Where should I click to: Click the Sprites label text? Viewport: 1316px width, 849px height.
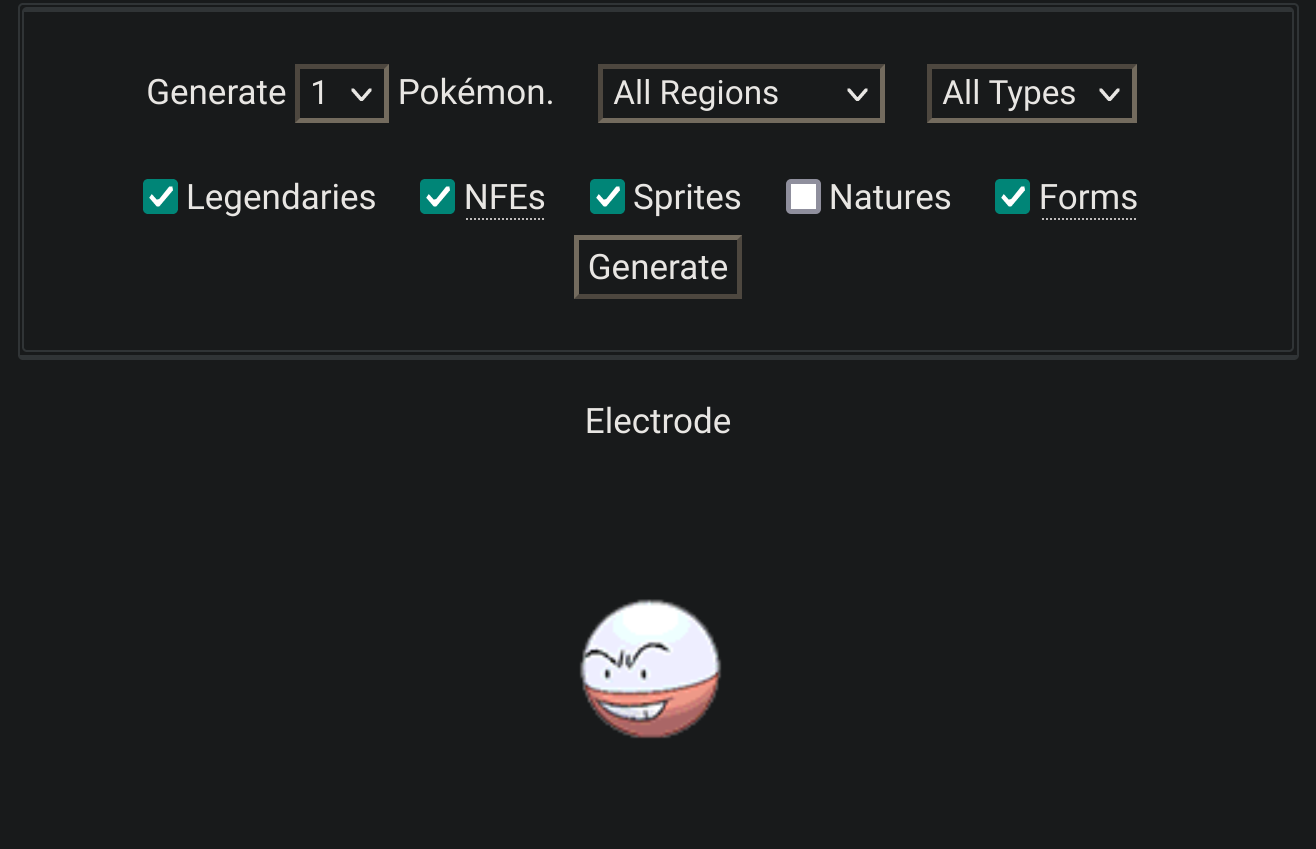coord(687,197)
